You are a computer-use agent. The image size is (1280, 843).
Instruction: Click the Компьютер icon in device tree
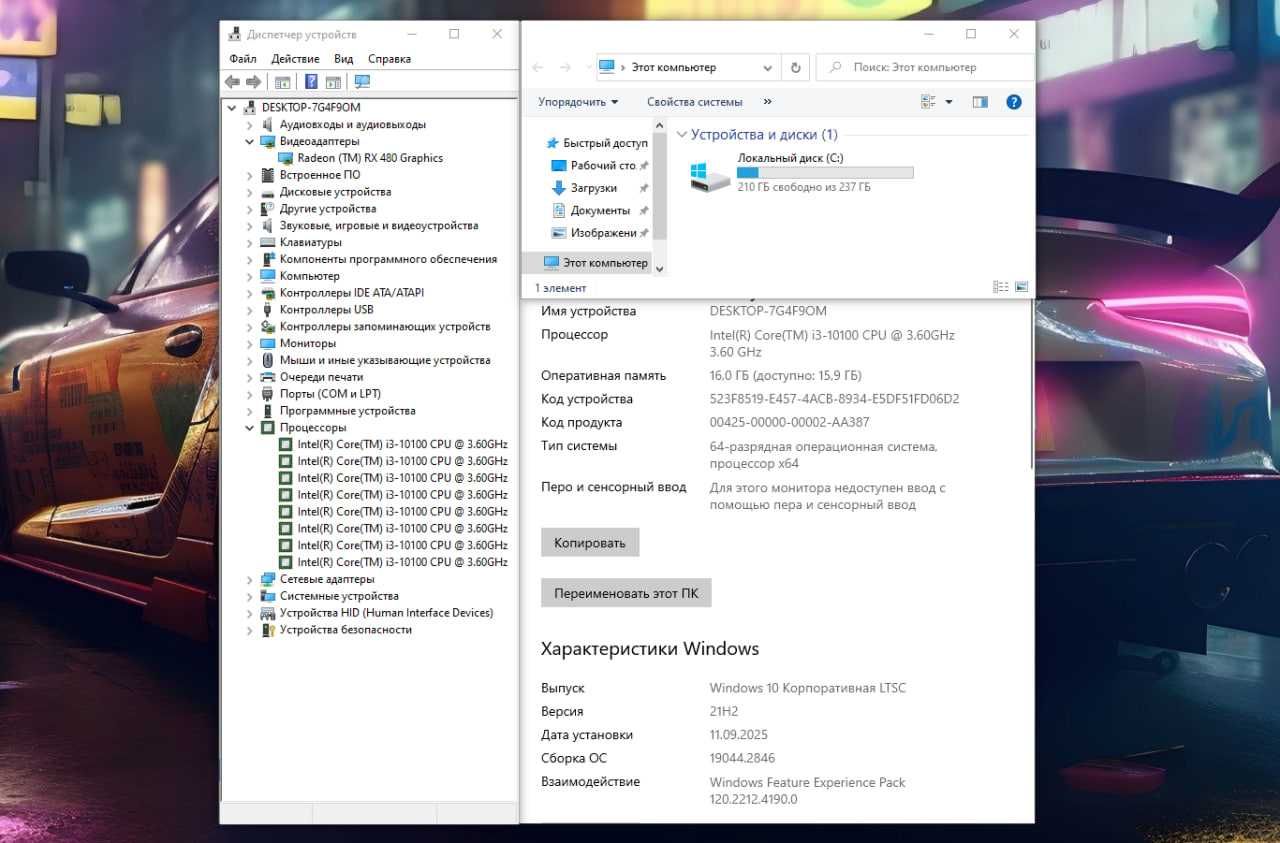[x=268, y=276]
